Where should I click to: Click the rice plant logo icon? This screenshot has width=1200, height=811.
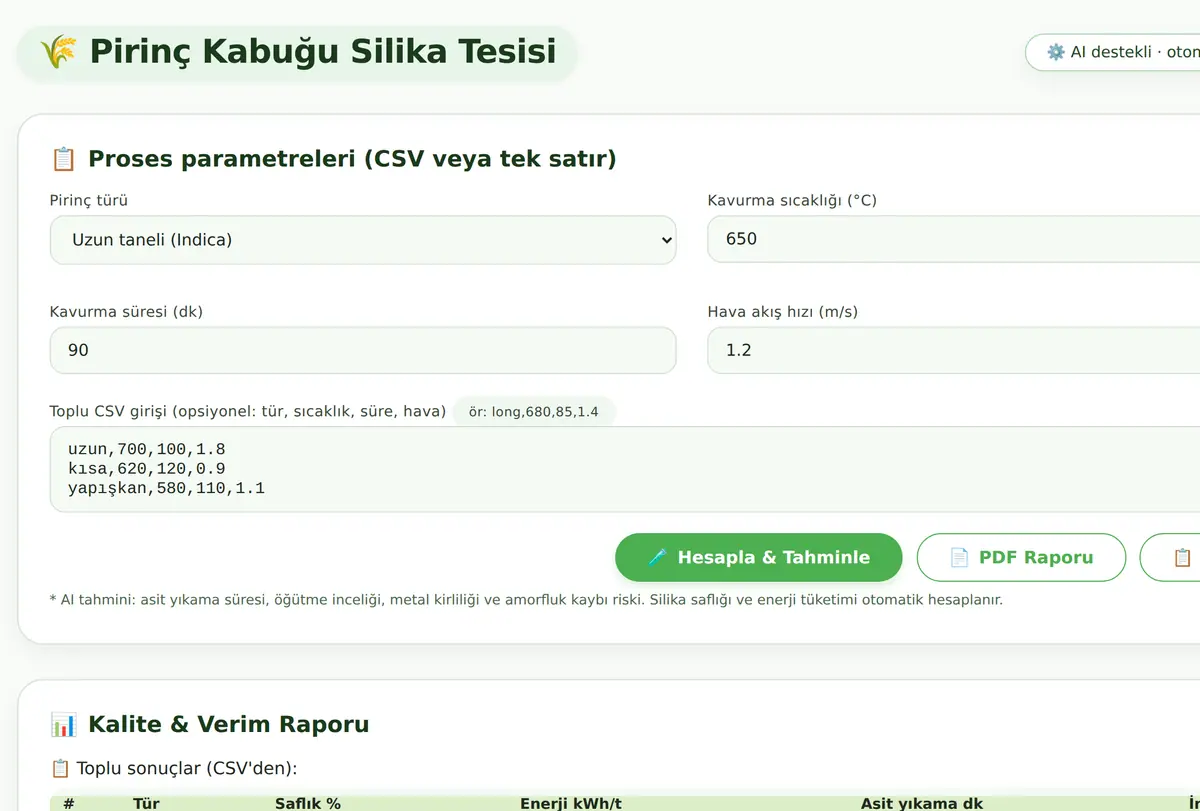(x=58, y=51)
